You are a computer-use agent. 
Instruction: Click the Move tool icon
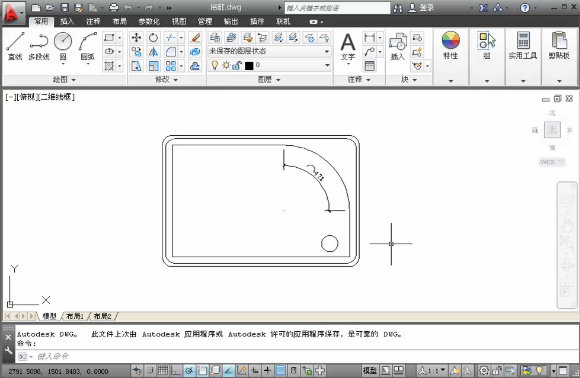pyautogui.click(x=136, y=37)
